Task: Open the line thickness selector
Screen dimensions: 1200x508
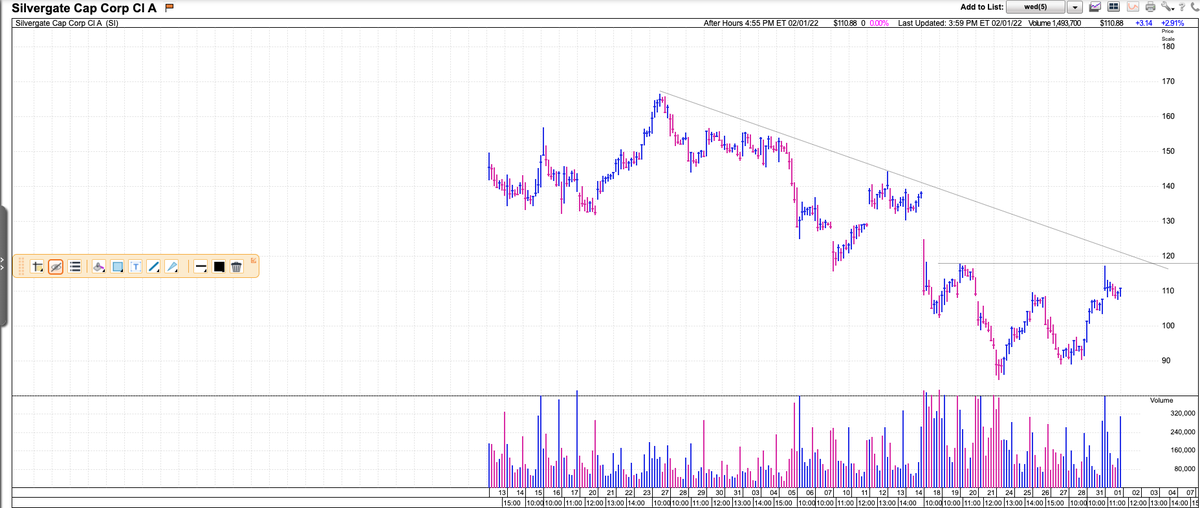Action: pos(200,267)
